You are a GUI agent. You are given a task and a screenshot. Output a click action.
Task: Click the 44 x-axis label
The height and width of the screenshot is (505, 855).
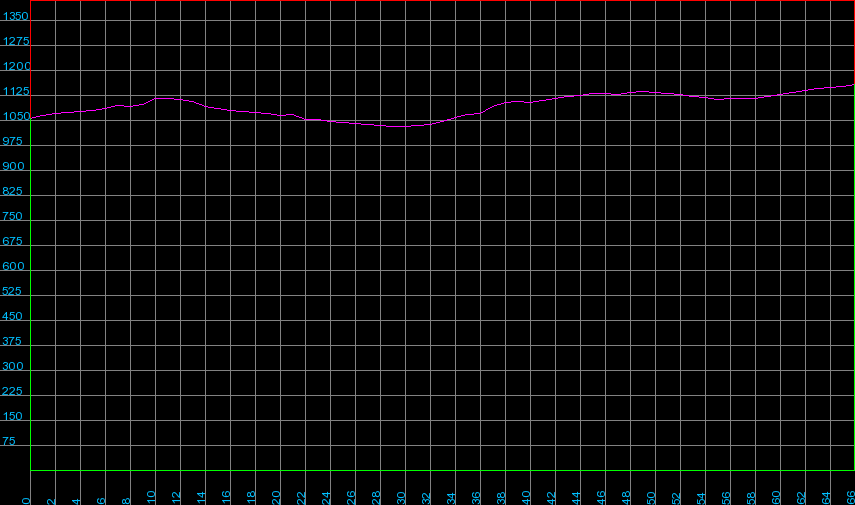[576, 498]
